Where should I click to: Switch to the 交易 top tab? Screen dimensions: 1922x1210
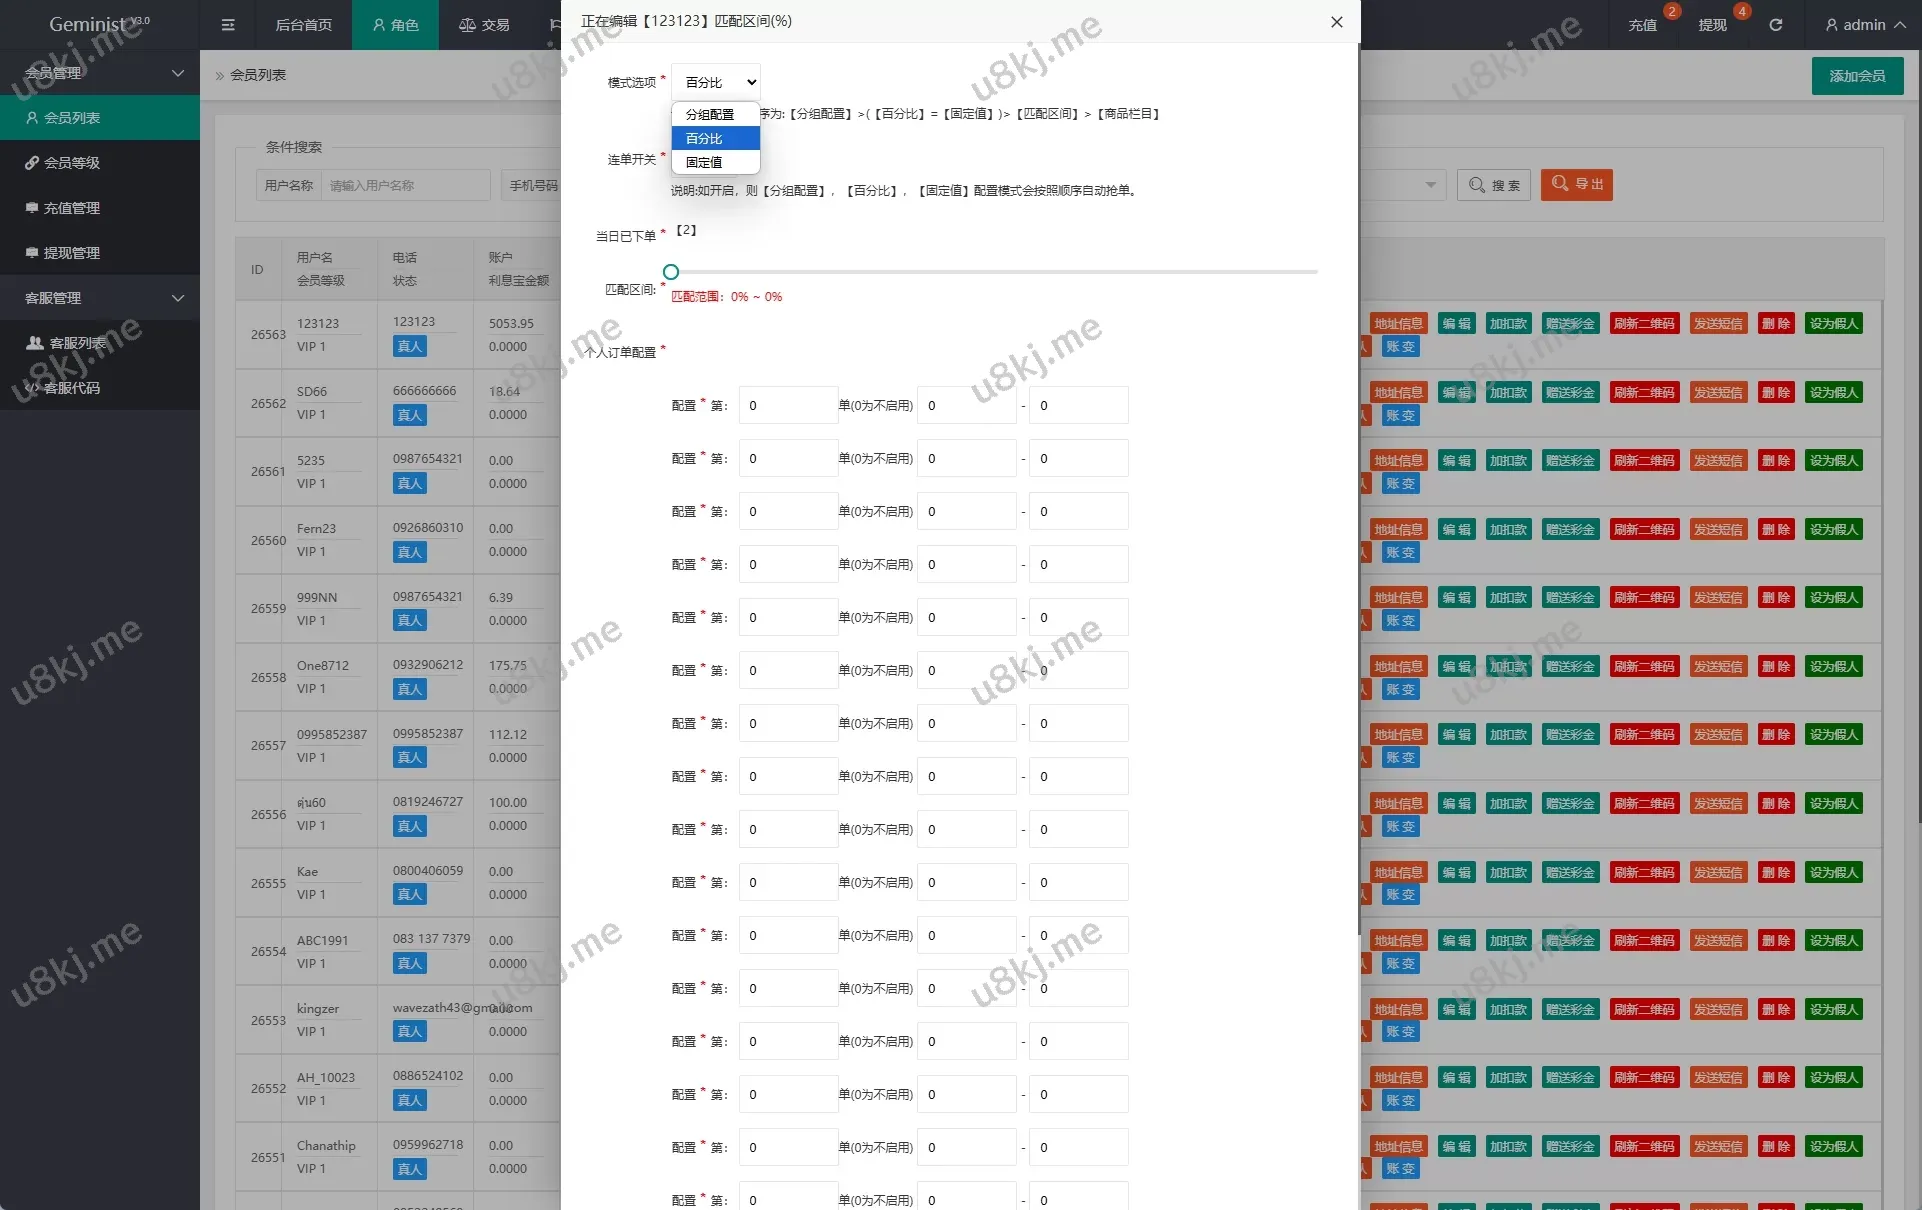point(484,25)
